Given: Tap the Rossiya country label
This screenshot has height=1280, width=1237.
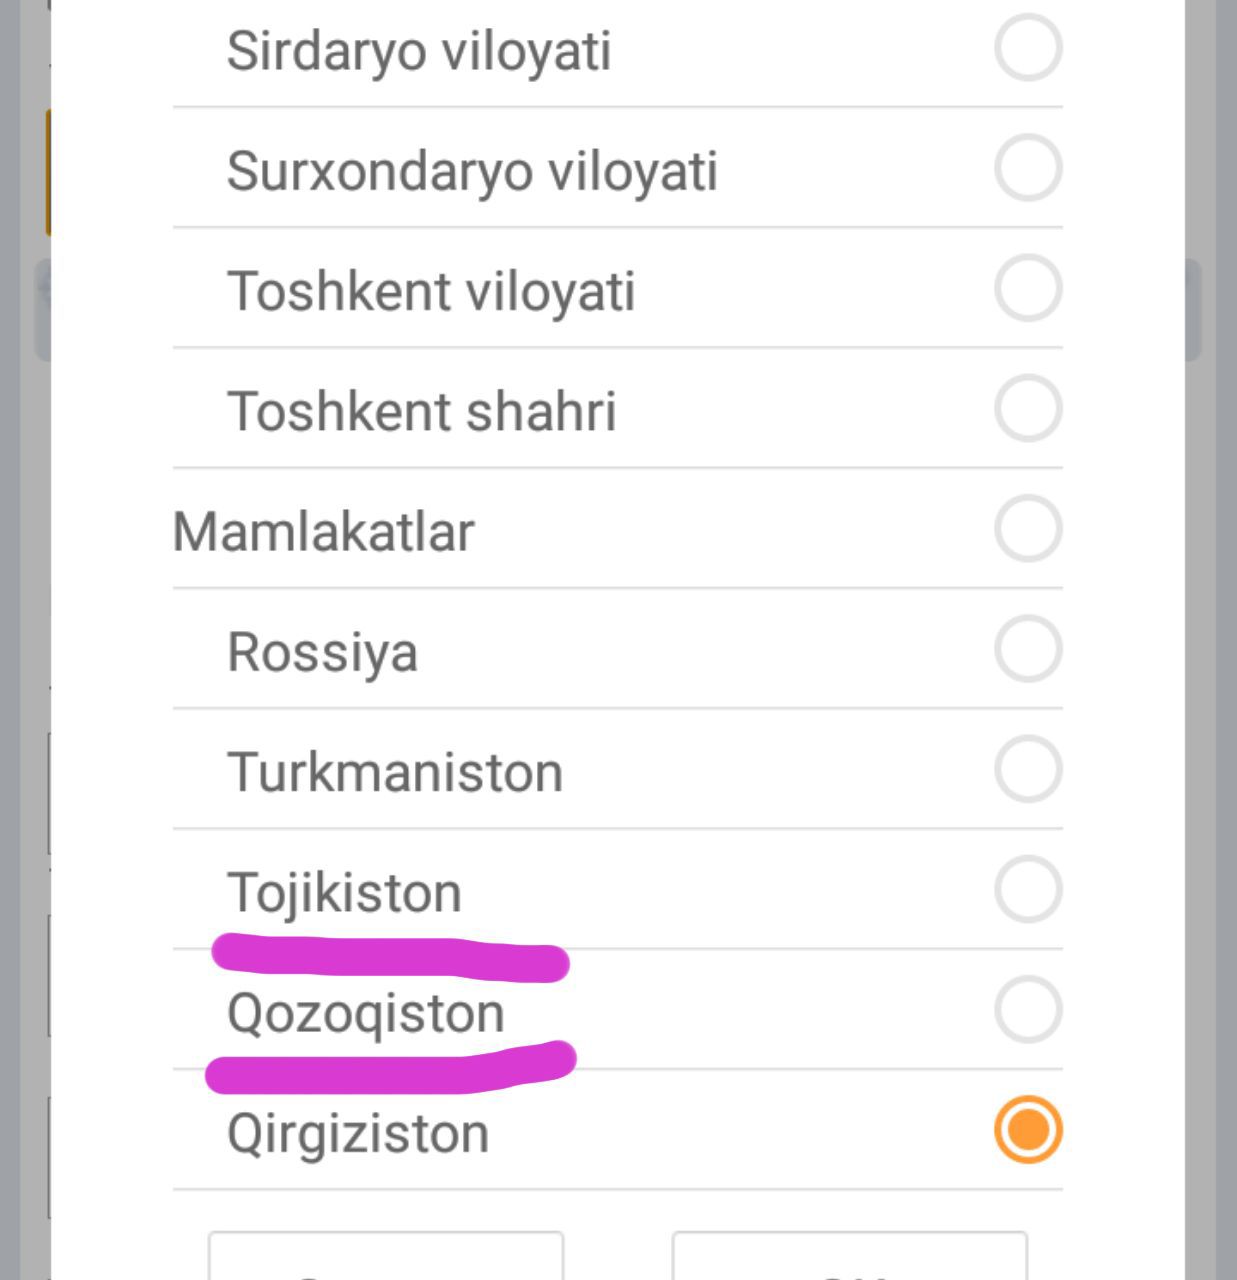Looking at the screenshot, I should (322, 652).
